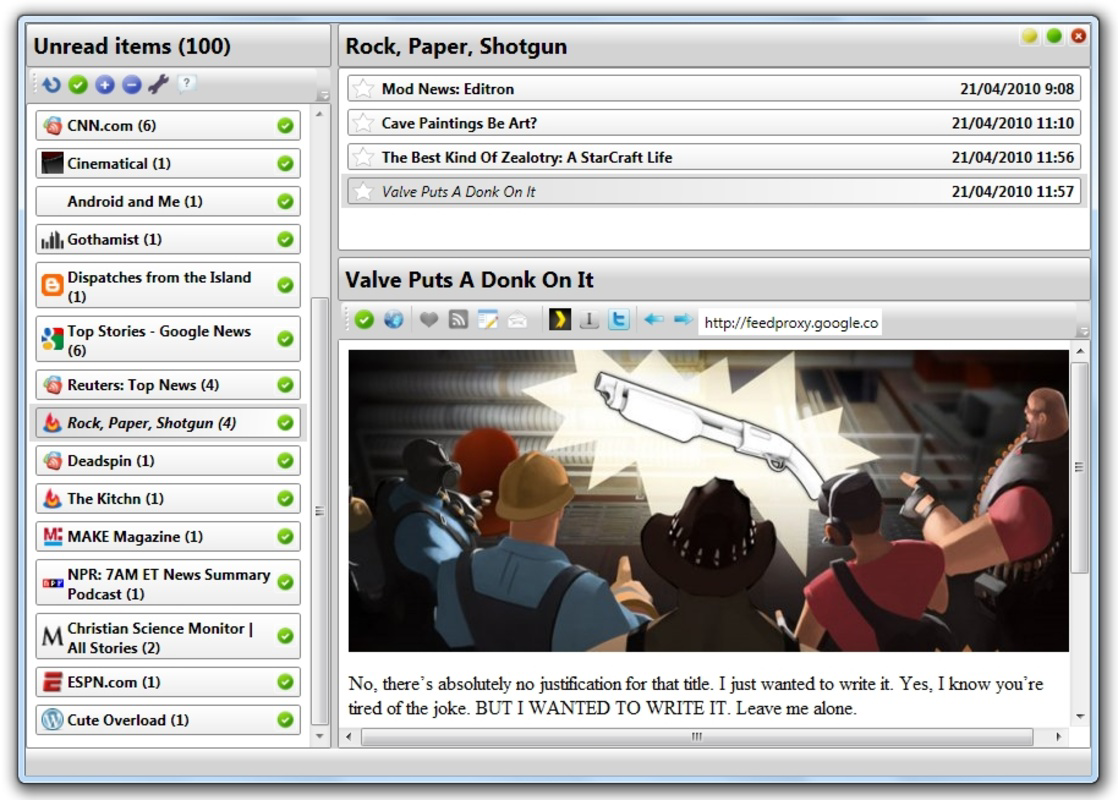Click the feed list scroll-up arrow
Screen dimensions: 1118x800
coord(319,114)
